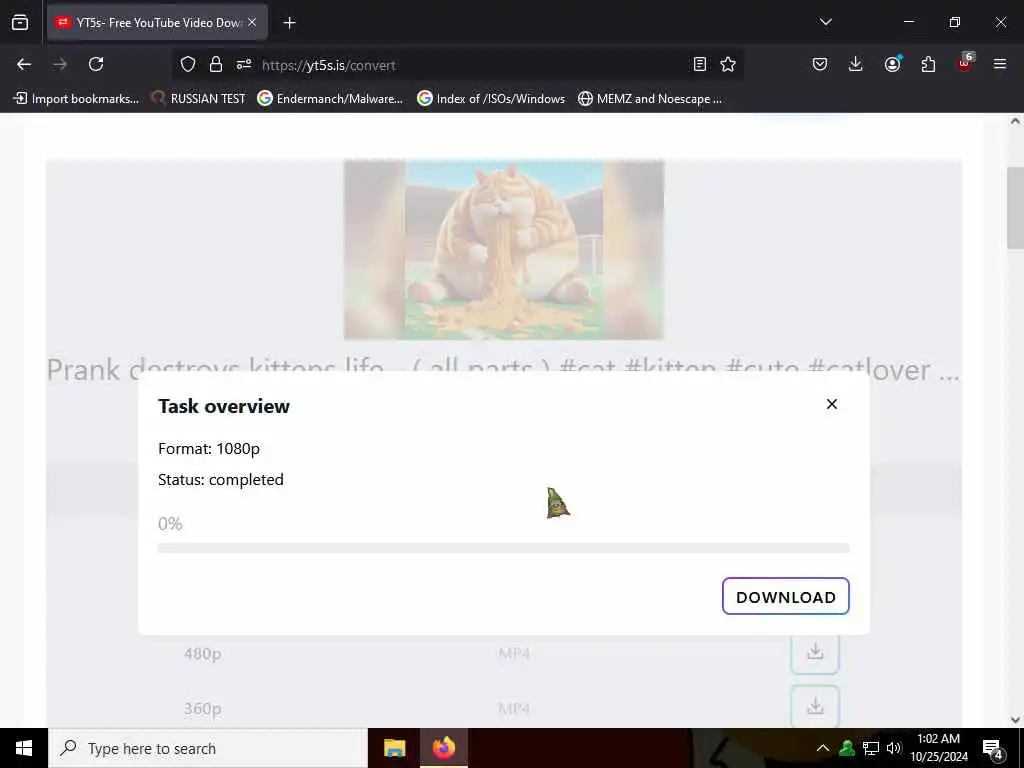The width and height of the screenshot is (1024, 768).
Task: Close the YT5s browser tab
Action: (252, 22)
